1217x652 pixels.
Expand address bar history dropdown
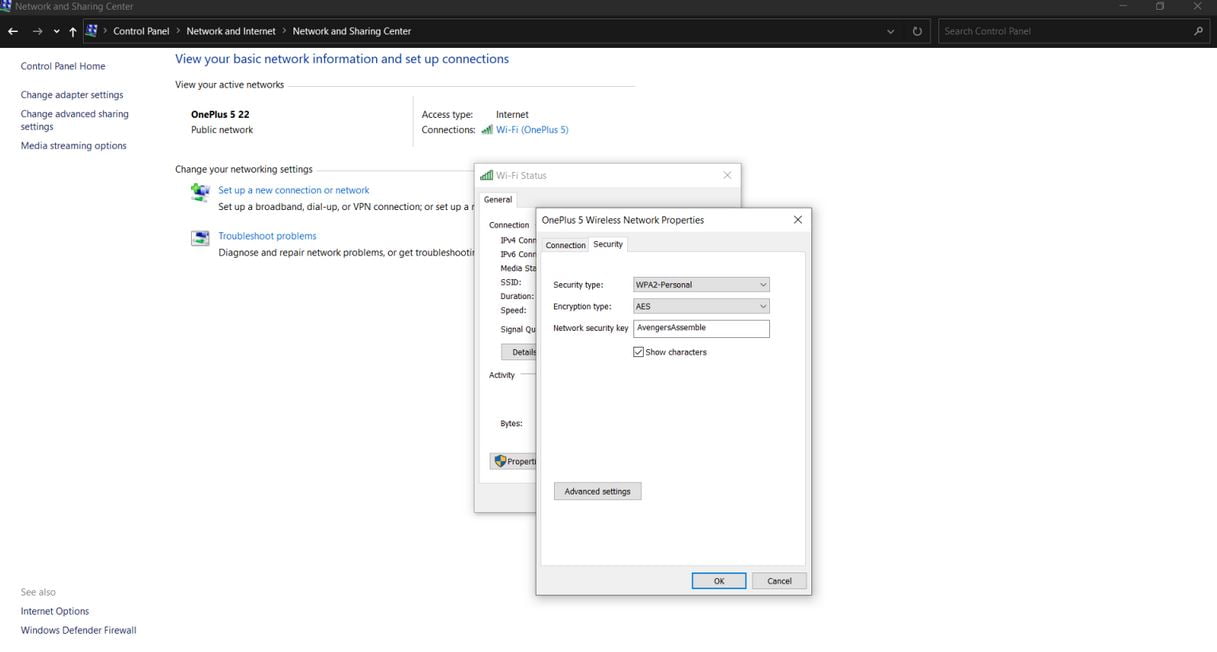click(x=891, y=31)
